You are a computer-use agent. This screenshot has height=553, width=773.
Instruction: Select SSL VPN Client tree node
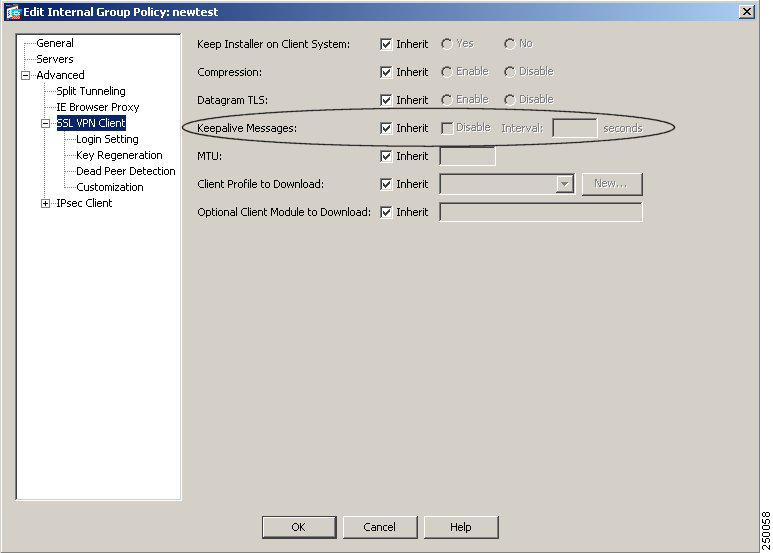(91, 123)
